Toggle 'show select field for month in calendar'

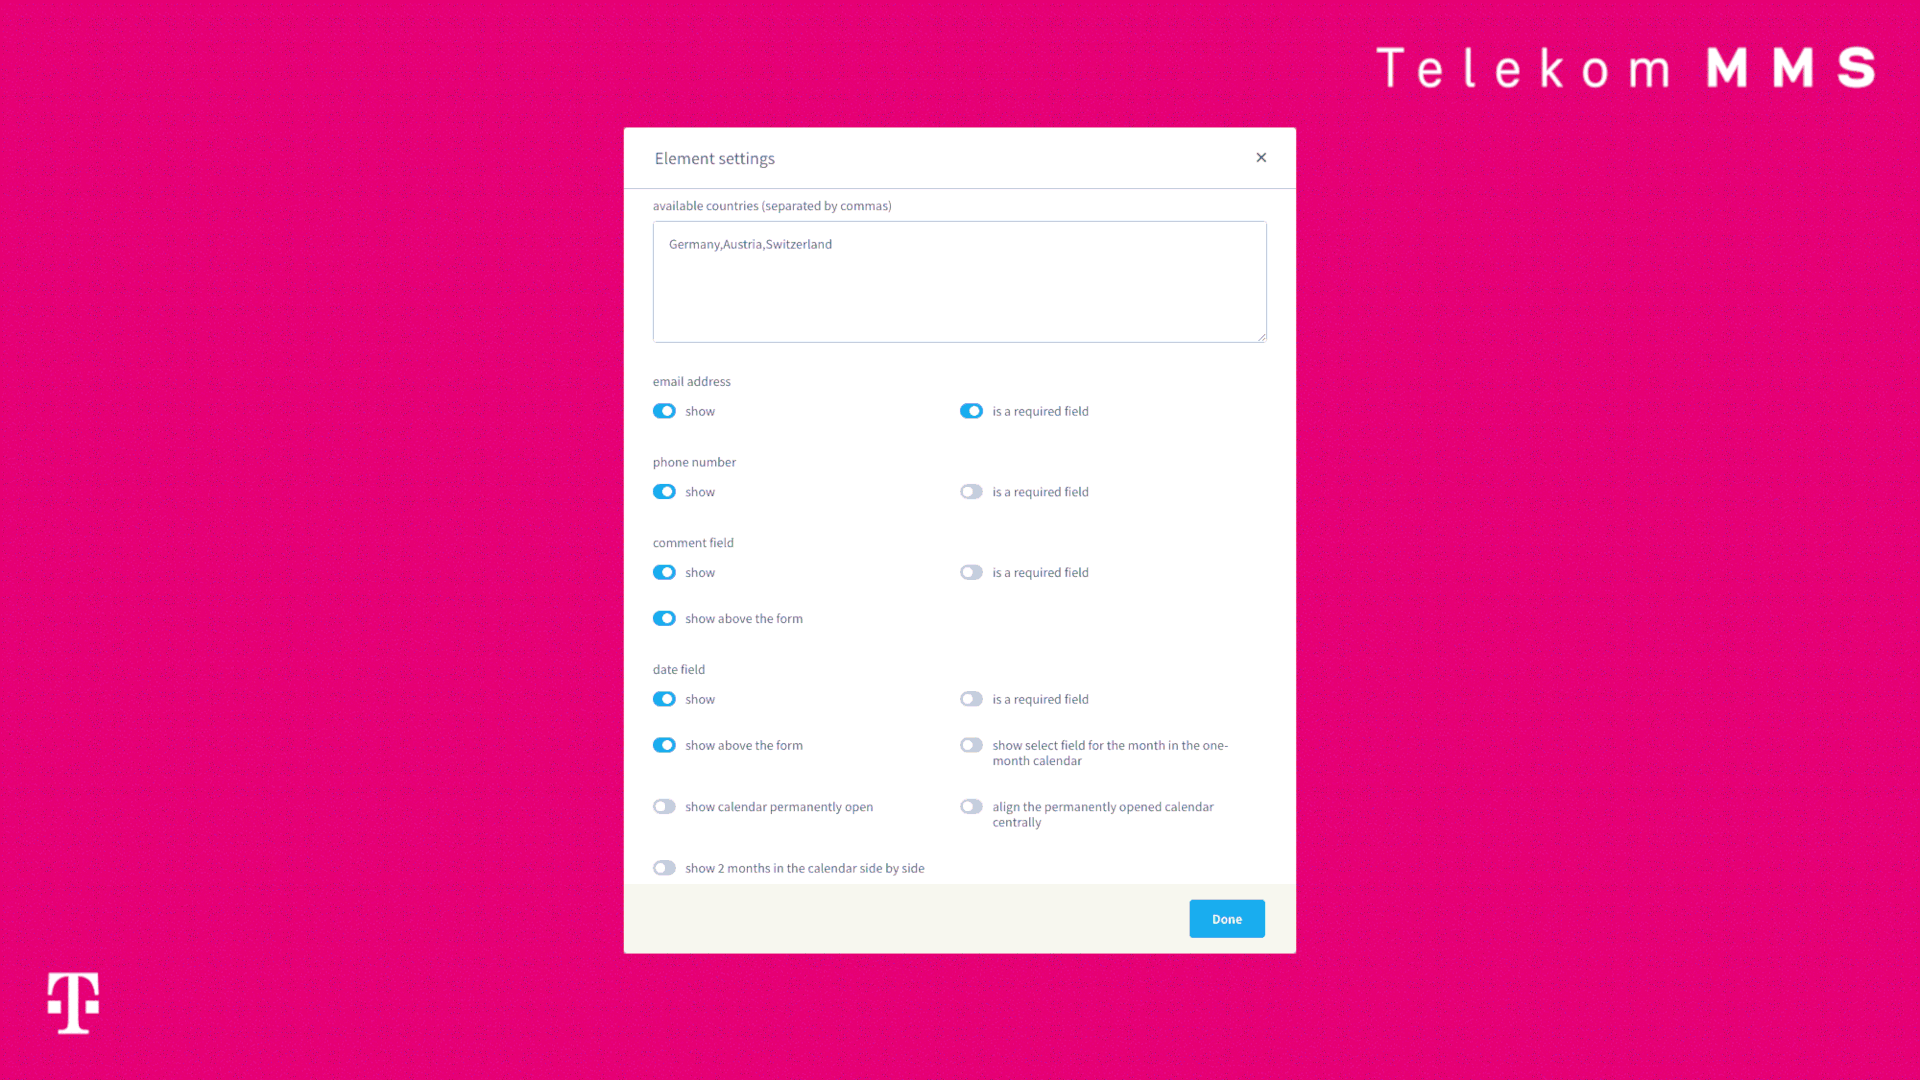pos(971,745)
